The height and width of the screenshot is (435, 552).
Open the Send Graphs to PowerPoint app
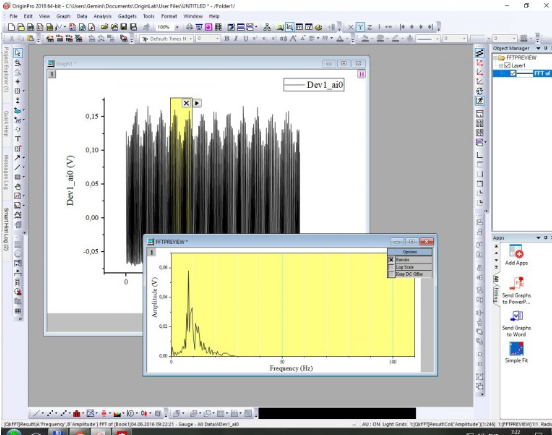pyautogui.click(x=516, y=290)
